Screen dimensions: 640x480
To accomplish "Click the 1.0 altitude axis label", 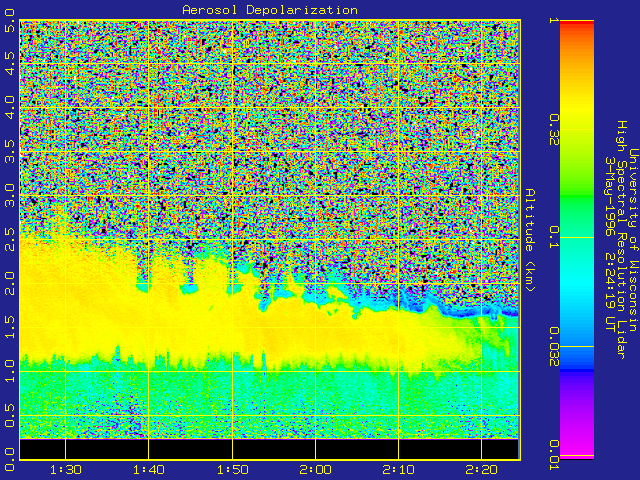I will pyautogui.click(x=9, y=371).
